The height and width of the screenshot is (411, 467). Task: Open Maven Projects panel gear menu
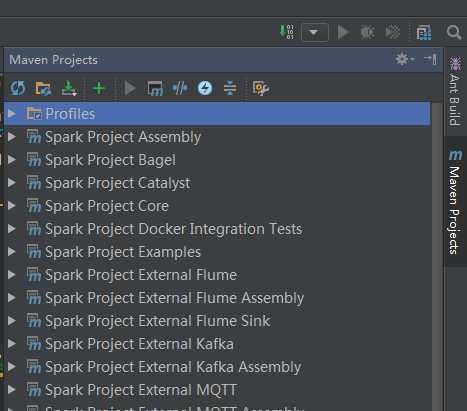point(404,59)
